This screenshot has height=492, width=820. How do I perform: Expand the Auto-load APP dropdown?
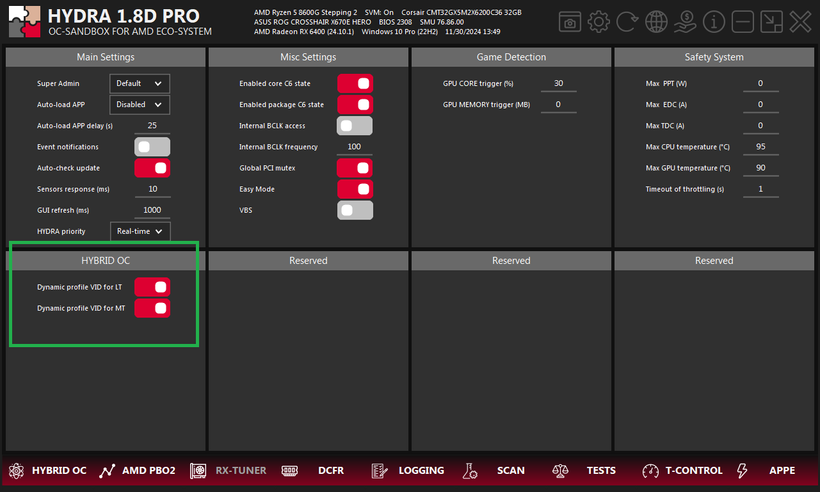tap(140, 105)
